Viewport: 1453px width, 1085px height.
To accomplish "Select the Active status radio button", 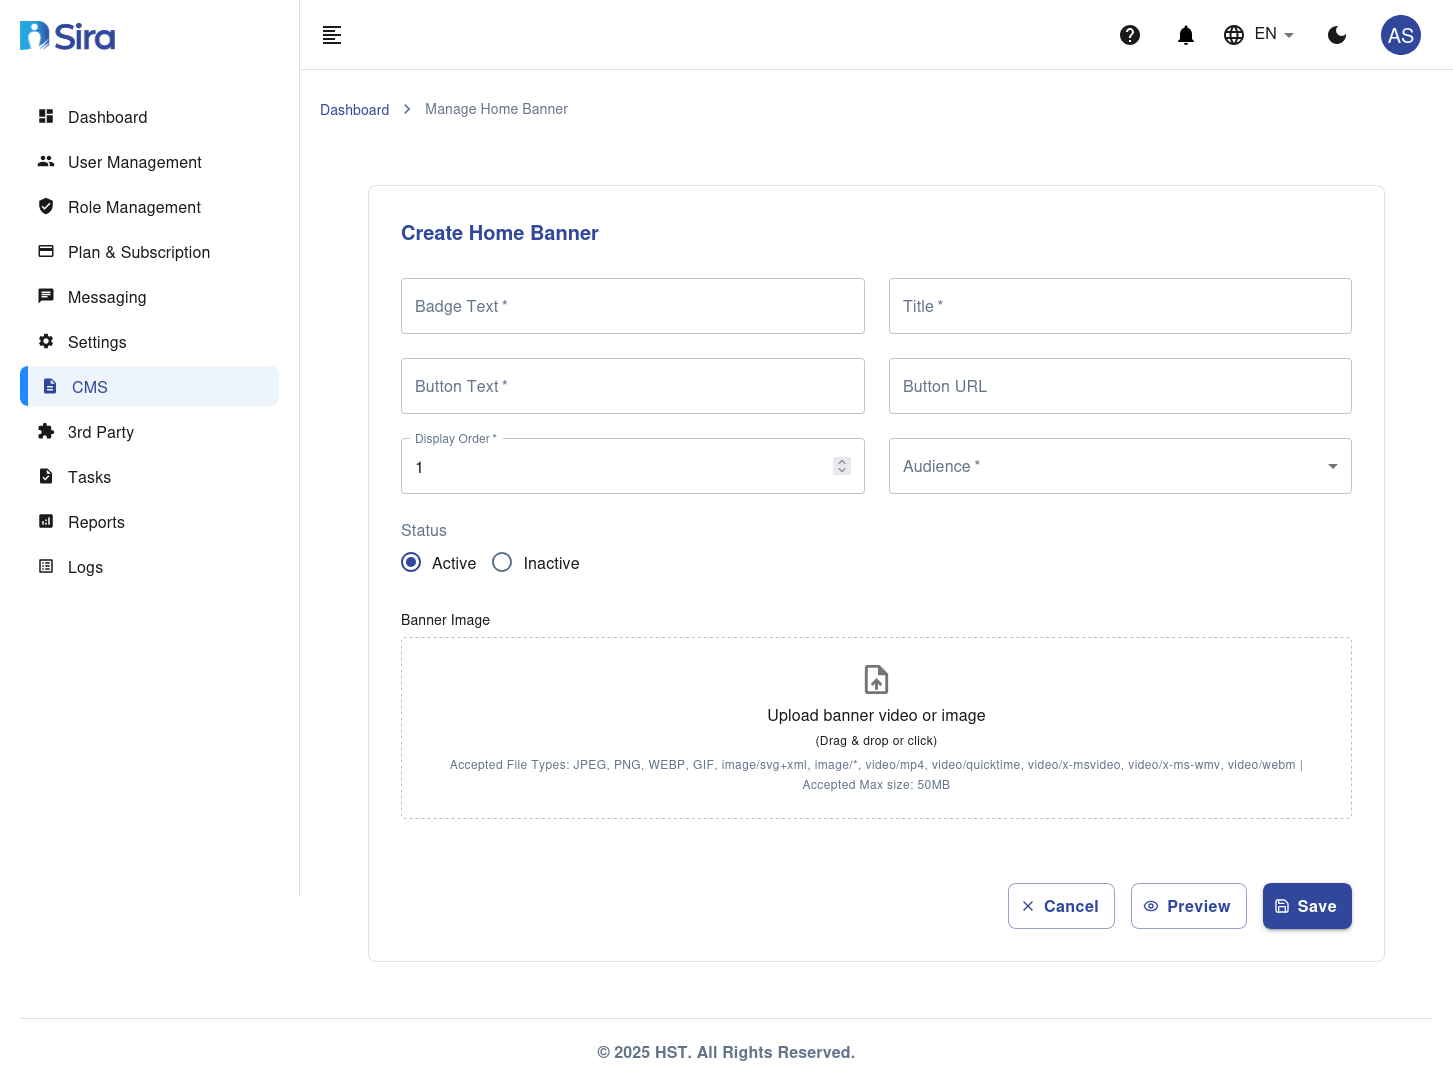I will tap(411, 562).
